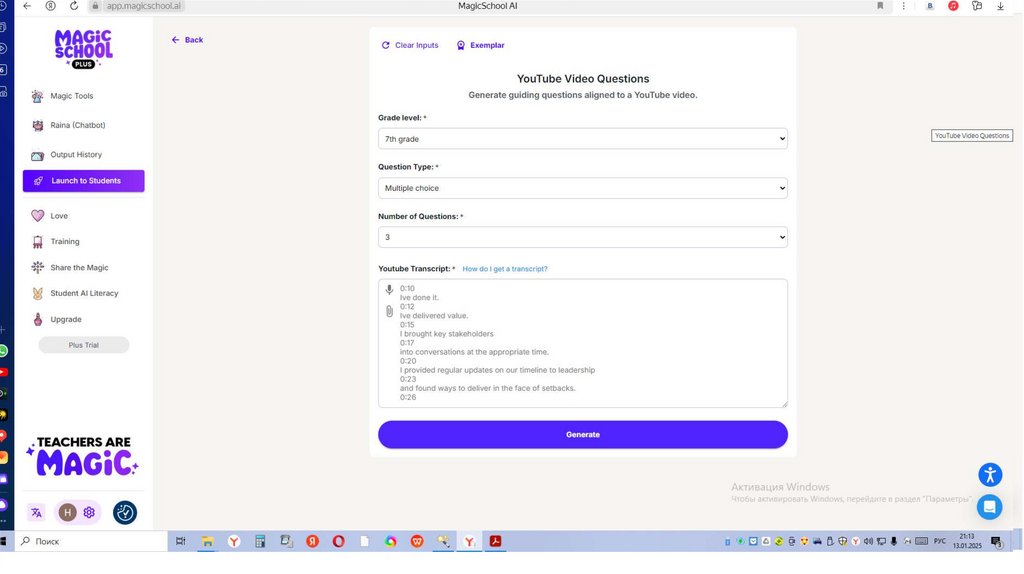Click the Launch to Students button
This screenshot has height=574, width=1024.
click(x=84, y=181)
